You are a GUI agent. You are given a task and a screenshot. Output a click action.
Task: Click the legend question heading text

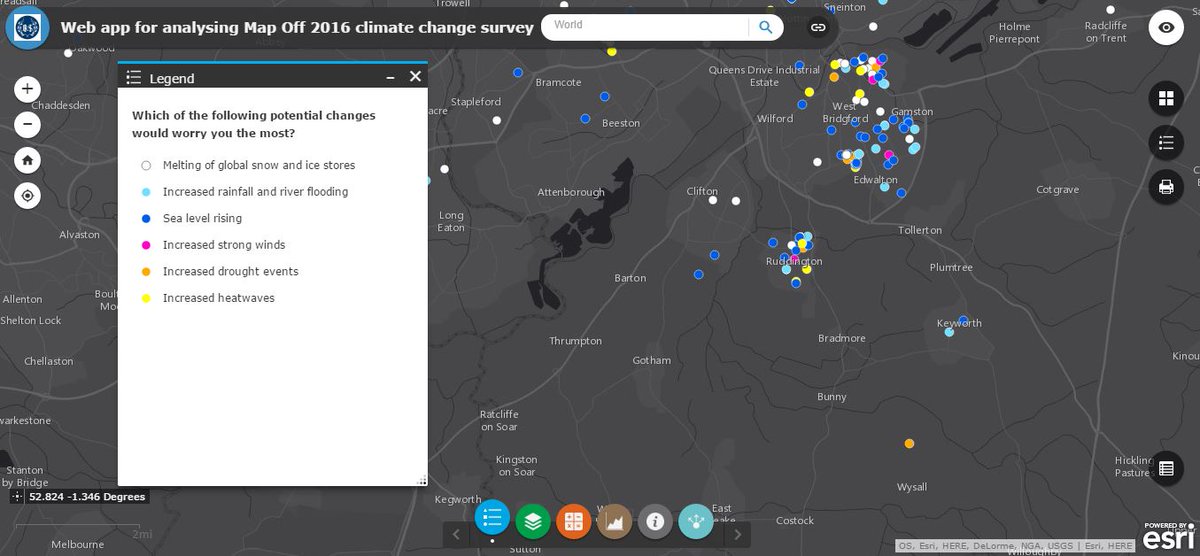(254, 124)
